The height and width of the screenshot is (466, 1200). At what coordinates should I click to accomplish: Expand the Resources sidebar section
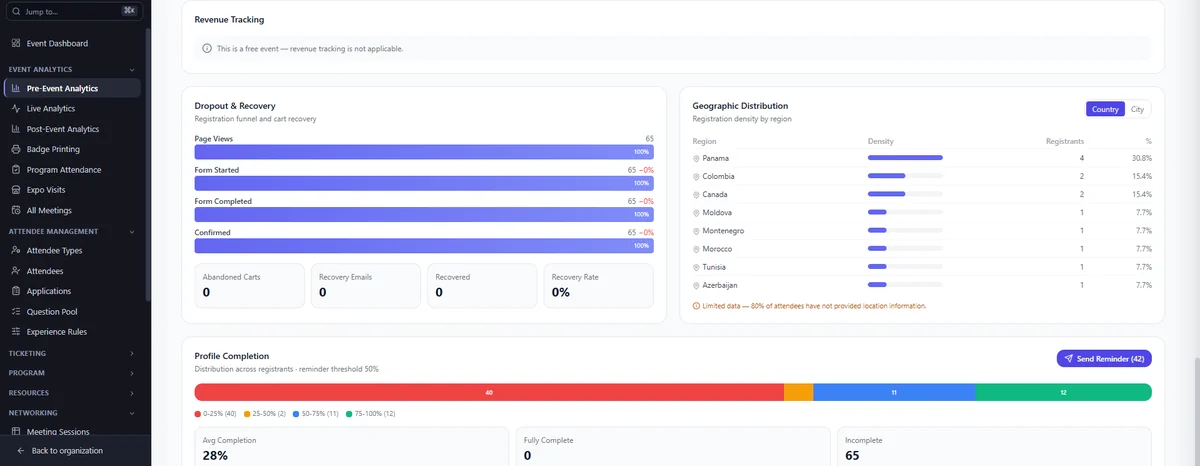coord(132,393)
